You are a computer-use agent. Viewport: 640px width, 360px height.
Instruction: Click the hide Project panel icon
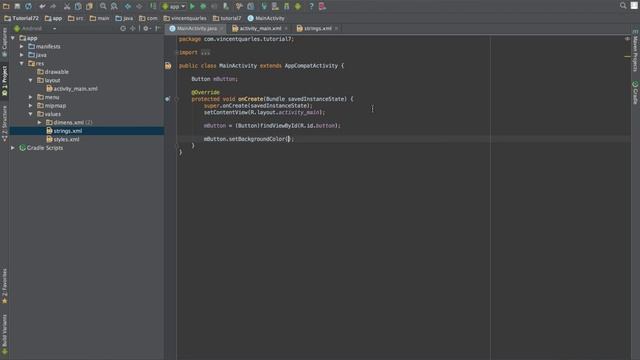(158, 29)
